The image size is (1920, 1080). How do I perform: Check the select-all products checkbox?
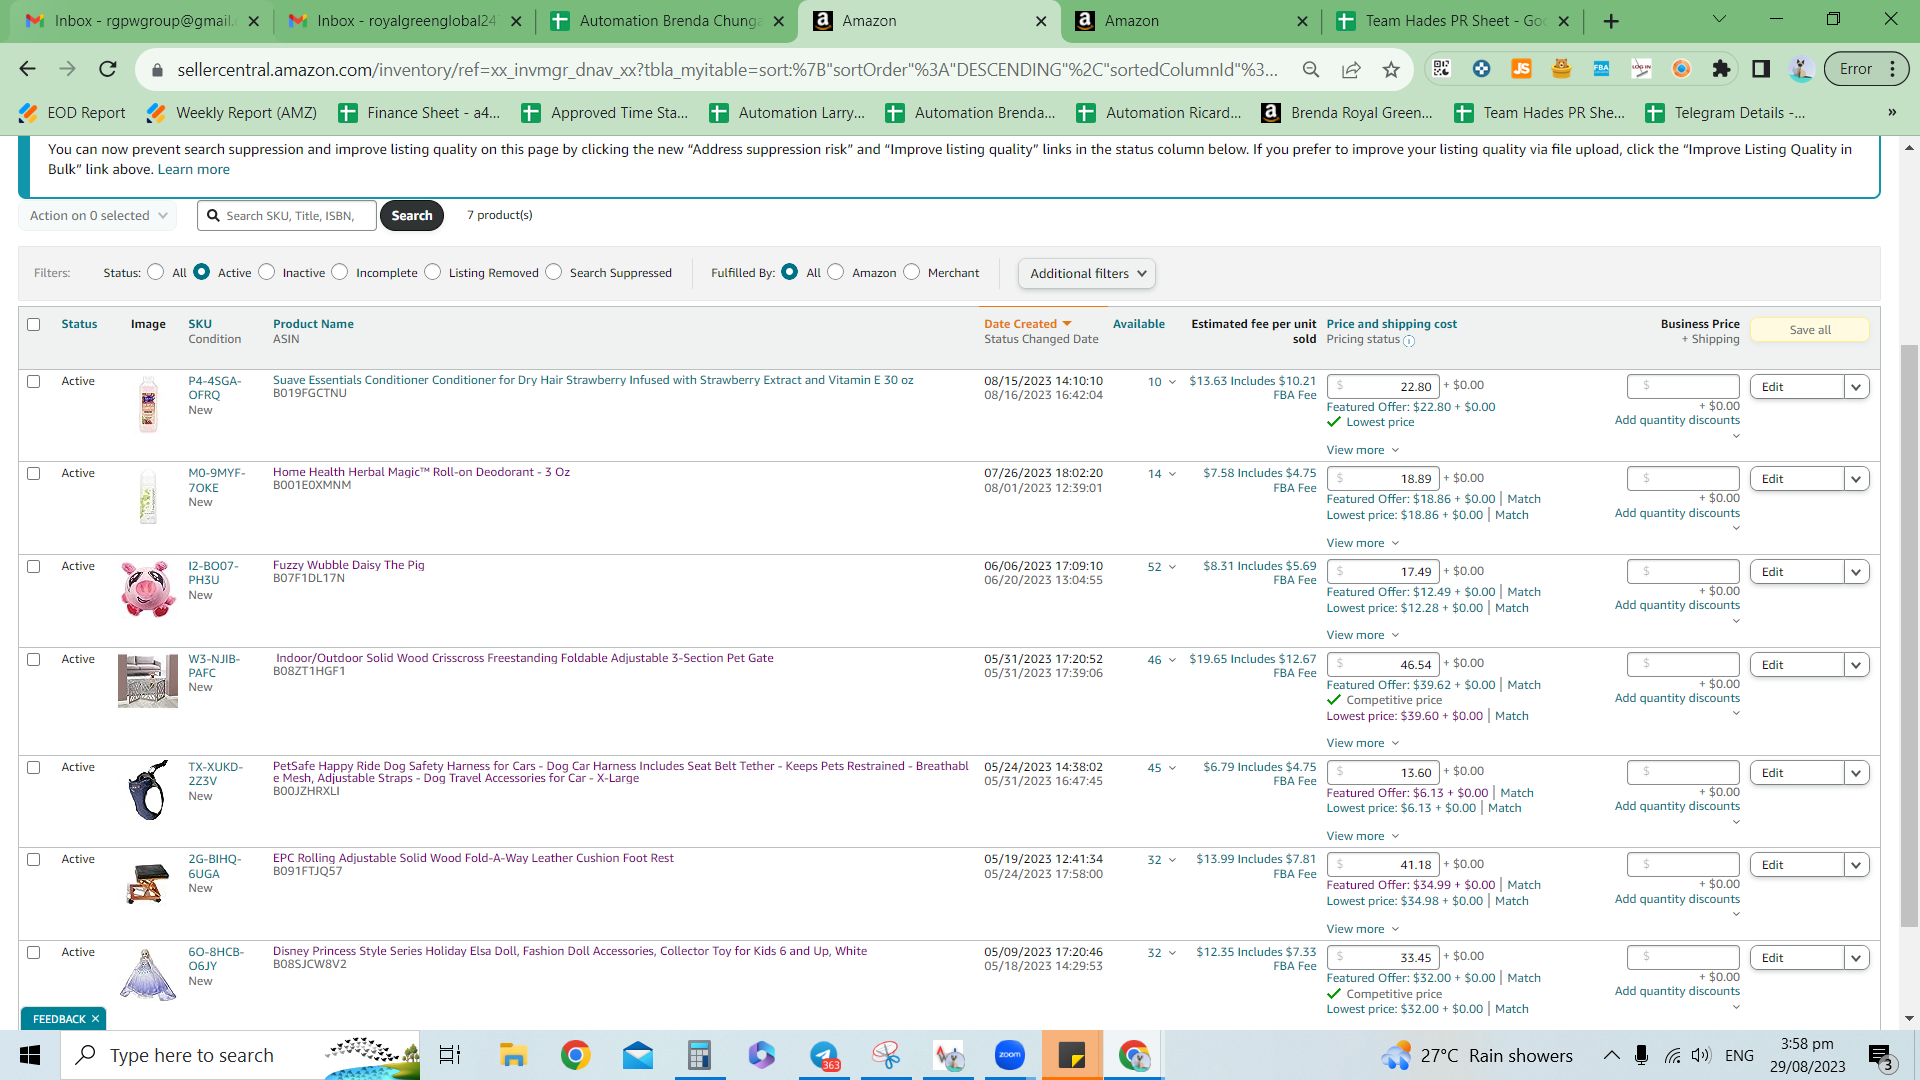[34, 324]
